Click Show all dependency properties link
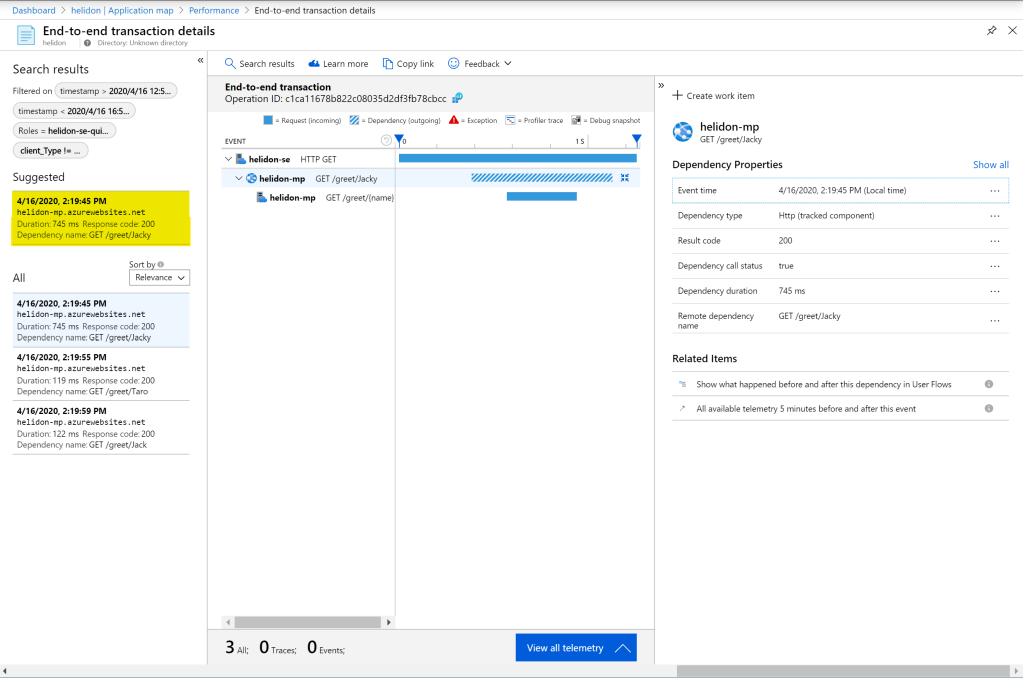 pyautogui.click(x=990, y=165)
